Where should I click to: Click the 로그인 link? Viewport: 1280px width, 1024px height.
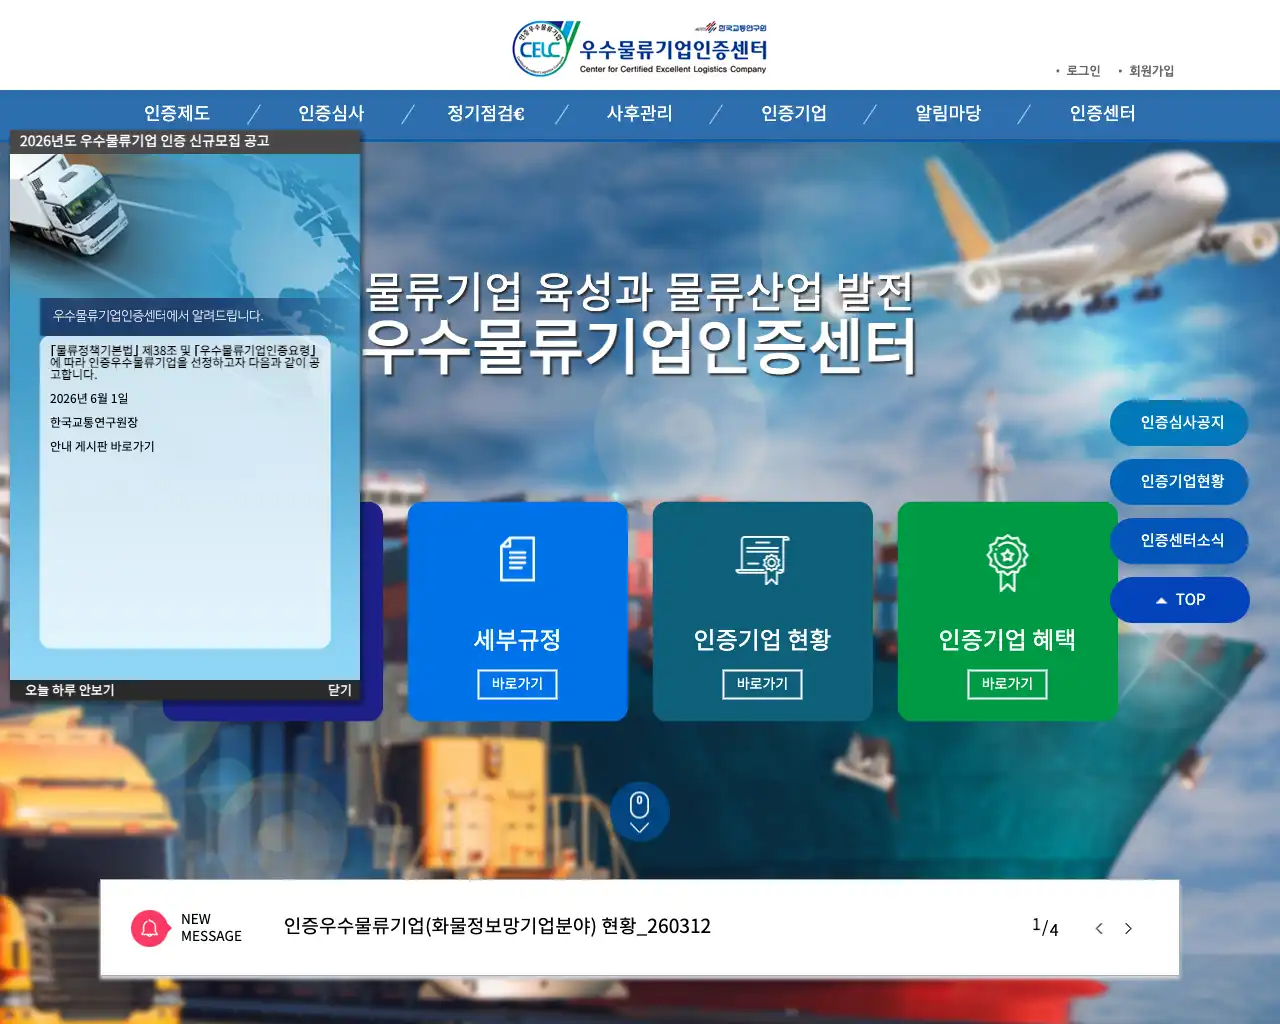[1083, 71]
